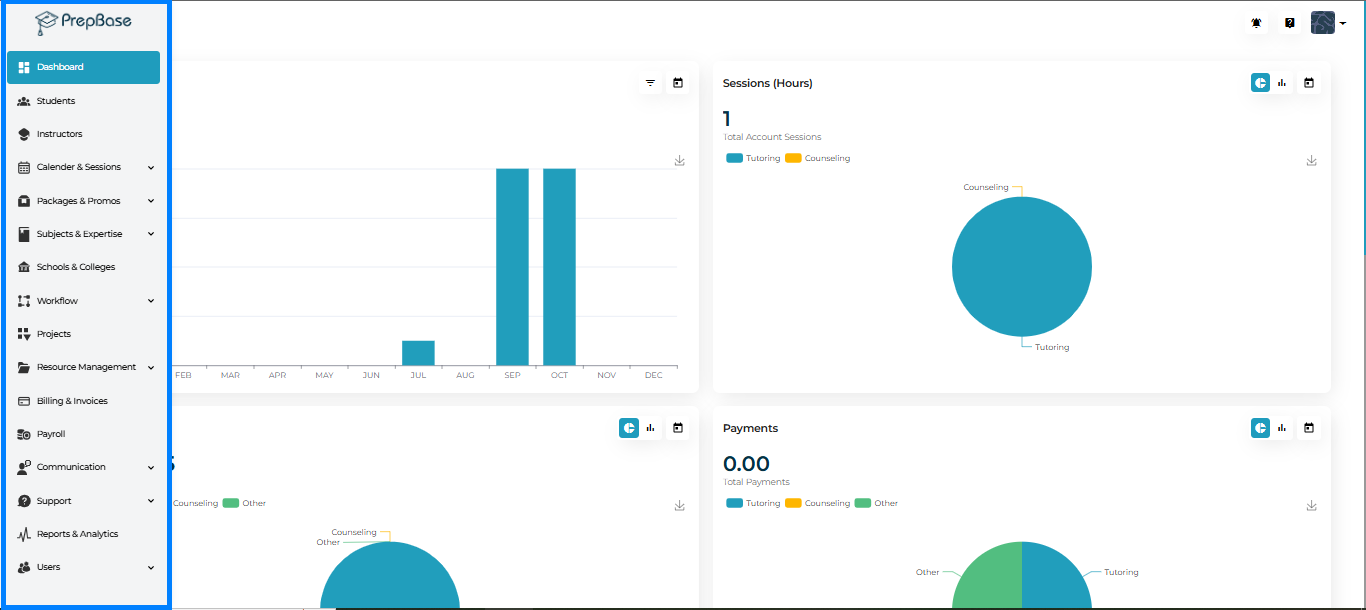Viewport: 1366px width, 610px height.
Task: Download the monthly bar chart
Action: 679,161
